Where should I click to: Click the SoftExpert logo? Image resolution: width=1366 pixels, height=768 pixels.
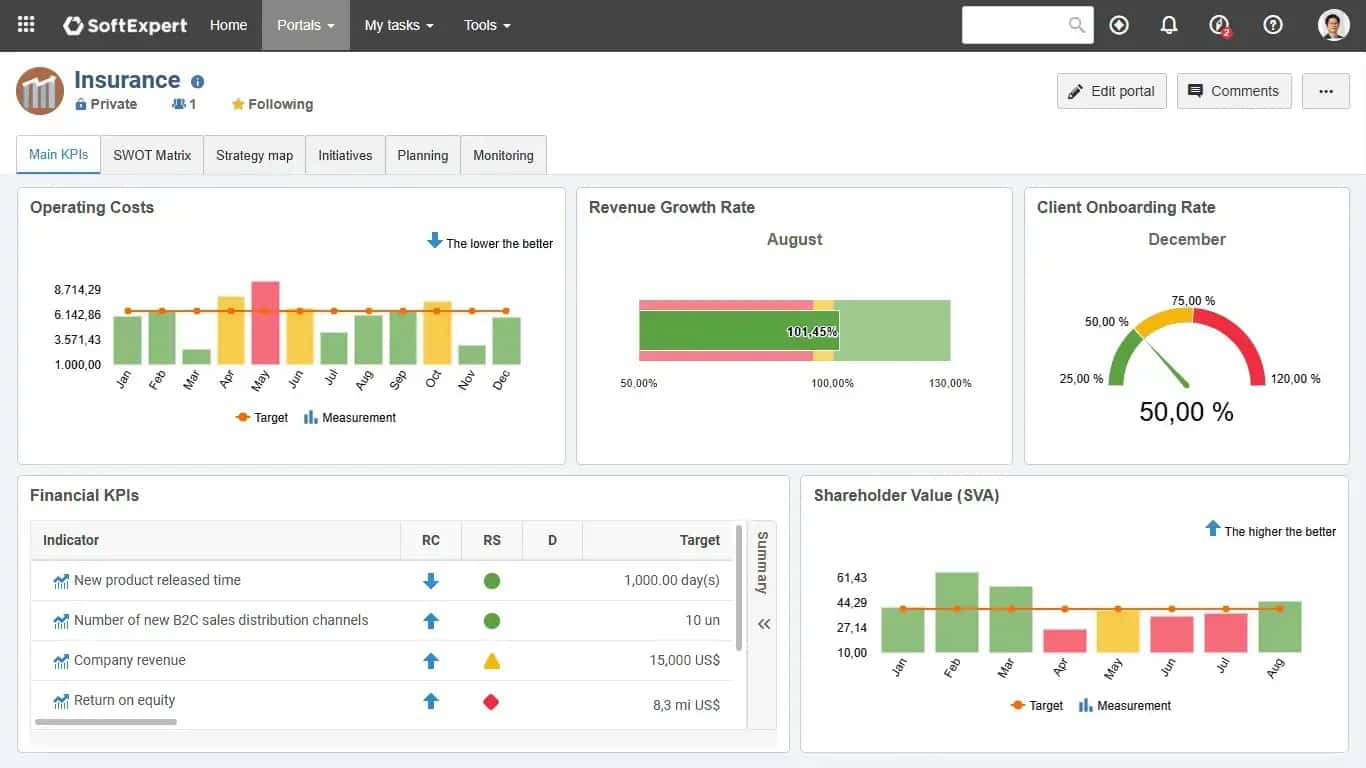coord(125,25)
